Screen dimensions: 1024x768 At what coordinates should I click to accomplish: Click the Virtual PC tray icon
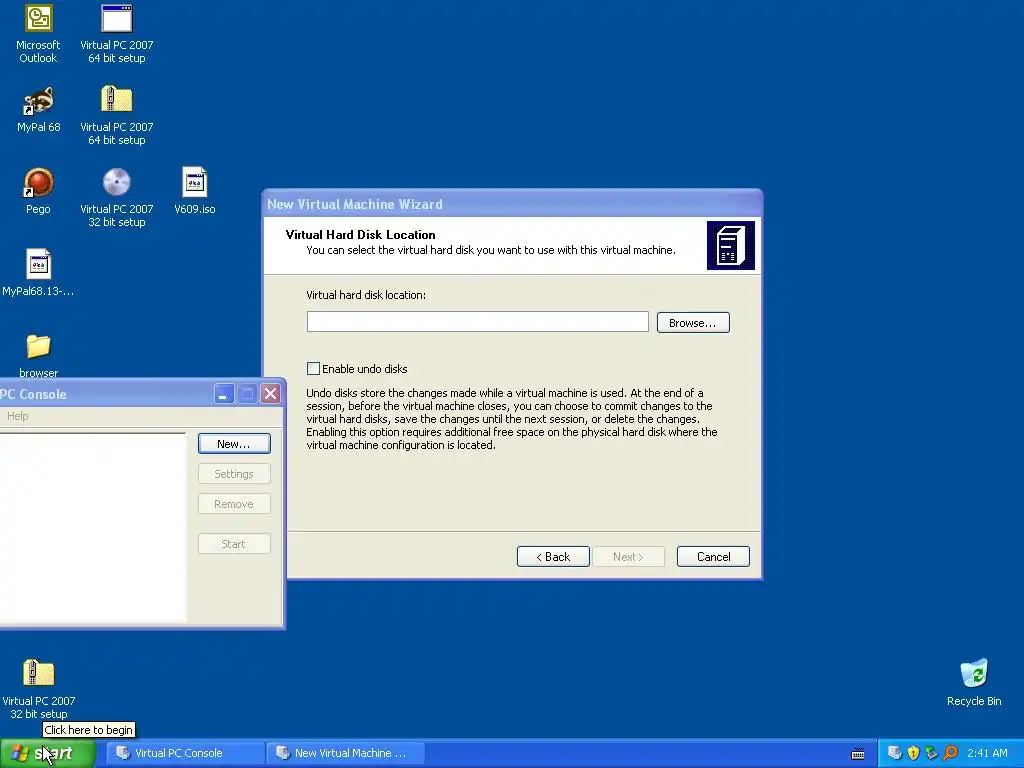click(x=895, y=753)
